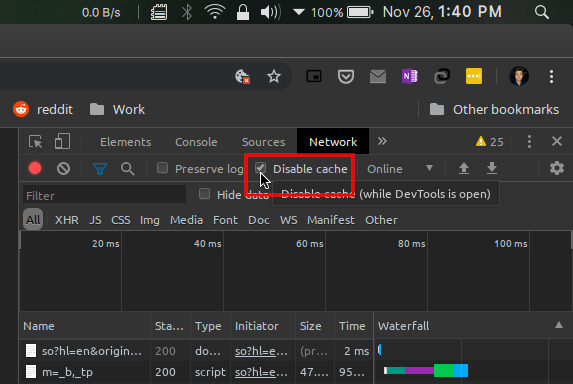This screenshot has width=573, height=384.
Task: Click the Filter text input
Action: click(x=104, y=195)
